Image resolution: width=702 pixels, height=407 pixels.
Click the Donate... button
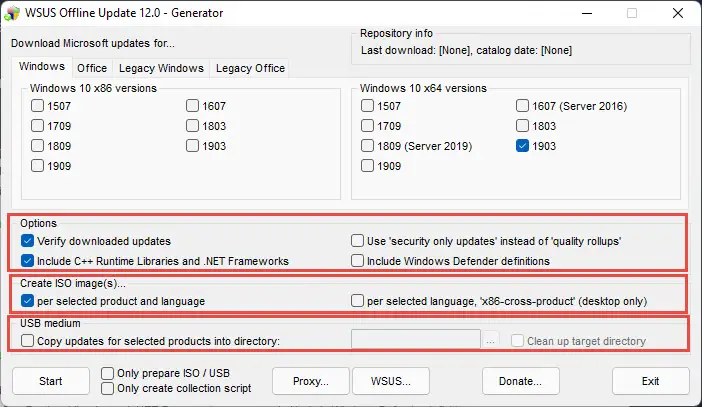click(521, 381)
